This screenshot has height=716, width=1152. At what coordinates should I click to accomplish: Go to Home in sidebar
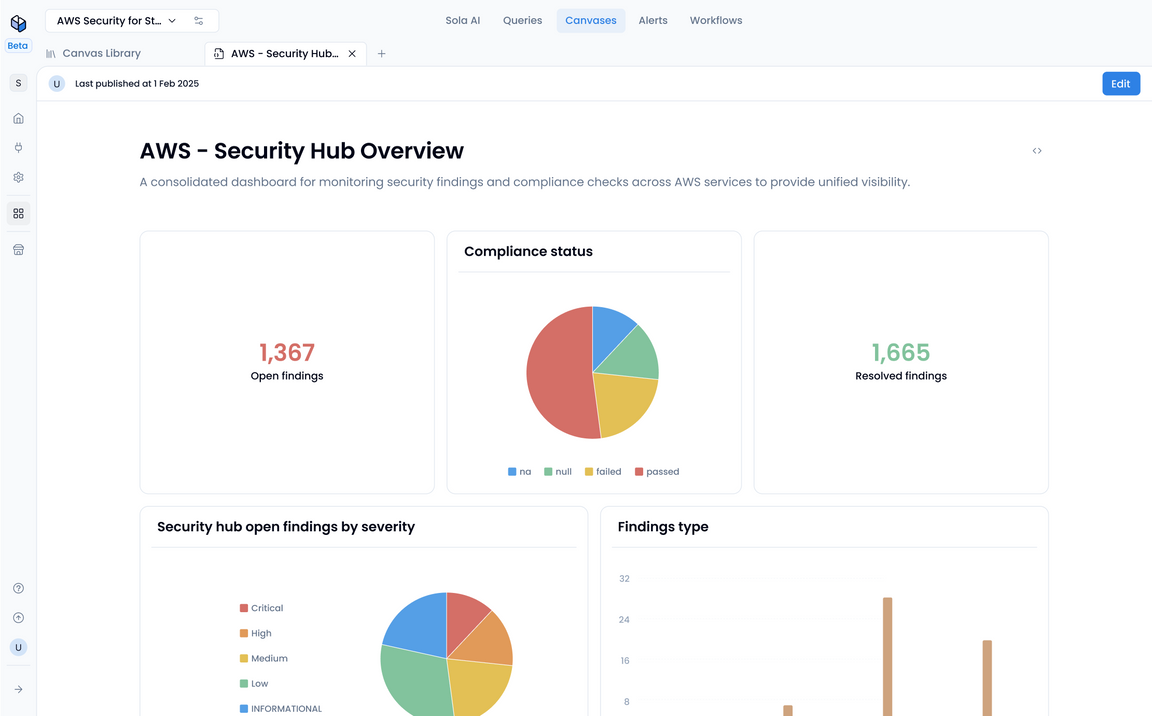(18, 118)
